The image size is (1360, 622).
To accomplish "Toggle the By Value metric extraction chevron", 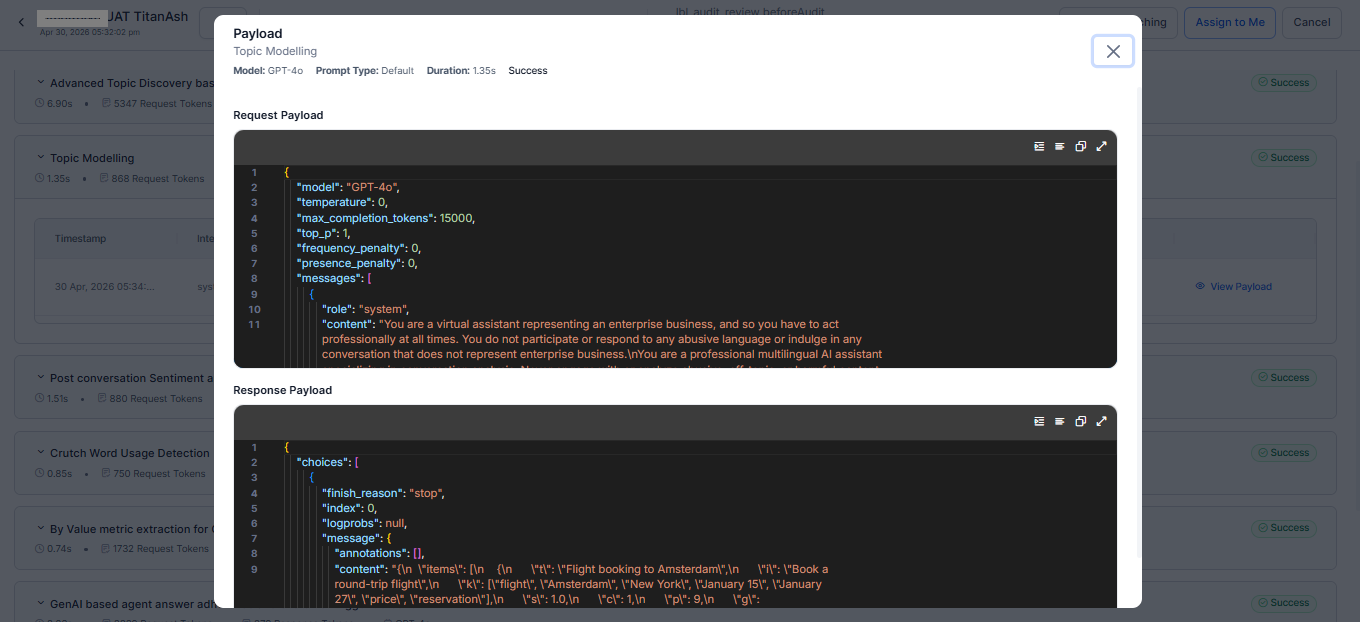I will pos(41,528).
